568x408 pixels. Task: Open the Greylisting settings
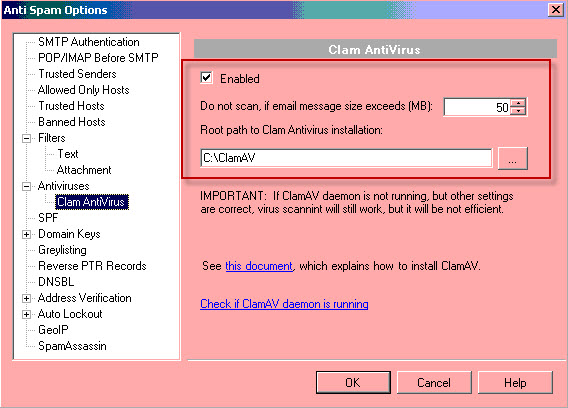(x=62, y=250)
